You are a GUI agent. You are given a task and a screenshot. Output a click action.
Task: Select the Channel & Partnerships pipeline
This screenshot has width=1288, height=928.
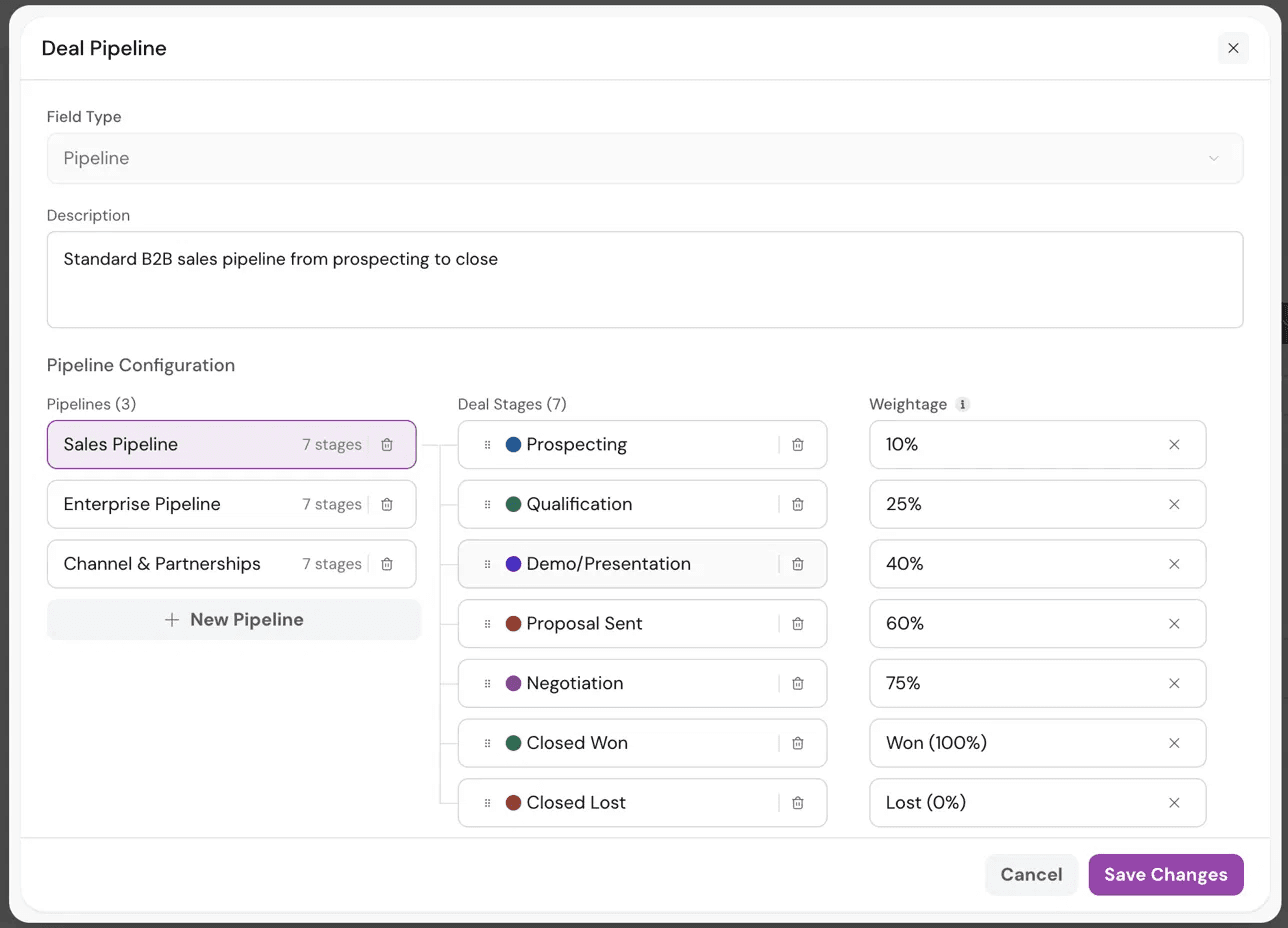(x=232, y=564)
